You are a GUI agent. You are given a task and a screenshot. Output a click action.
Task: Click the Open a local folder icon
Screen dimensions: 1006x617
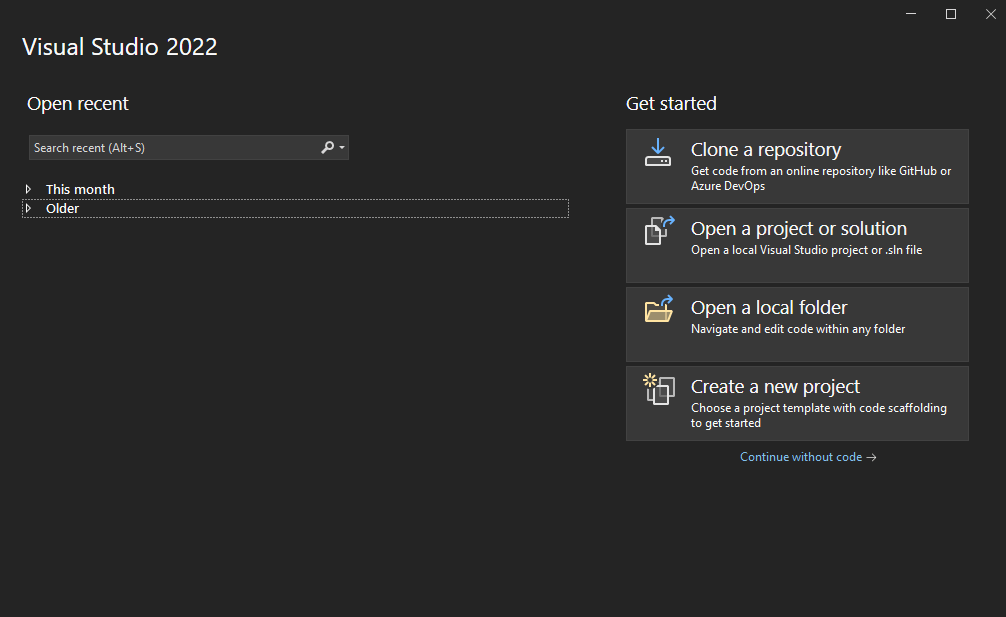click(658, 310)
